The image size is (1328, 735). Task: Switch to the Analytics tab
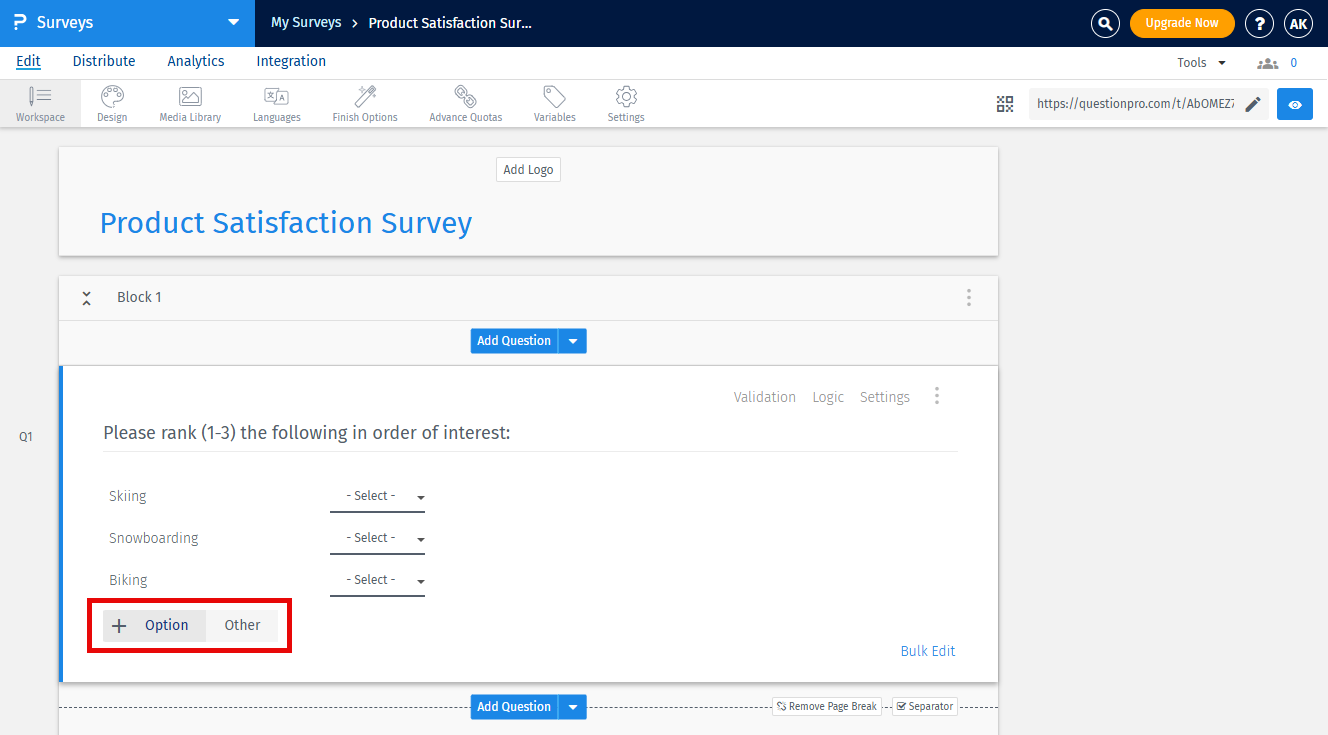[x=195, y=61]
